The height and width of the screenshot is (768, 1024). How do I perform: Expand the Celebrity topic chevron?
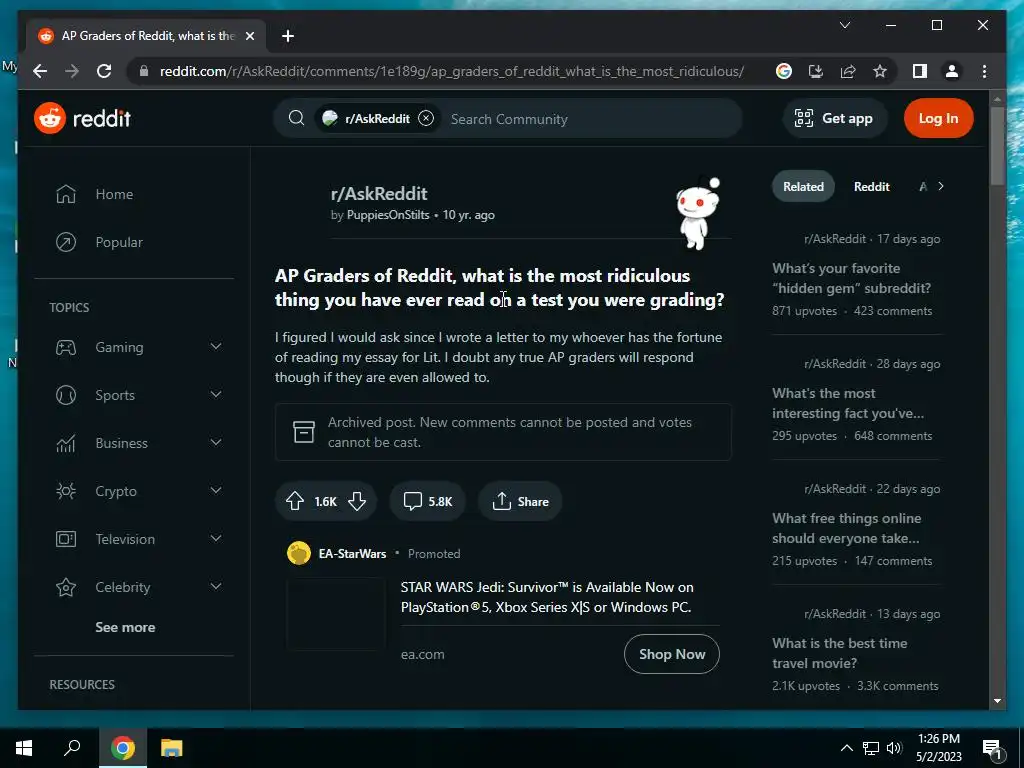coord(216,586)
